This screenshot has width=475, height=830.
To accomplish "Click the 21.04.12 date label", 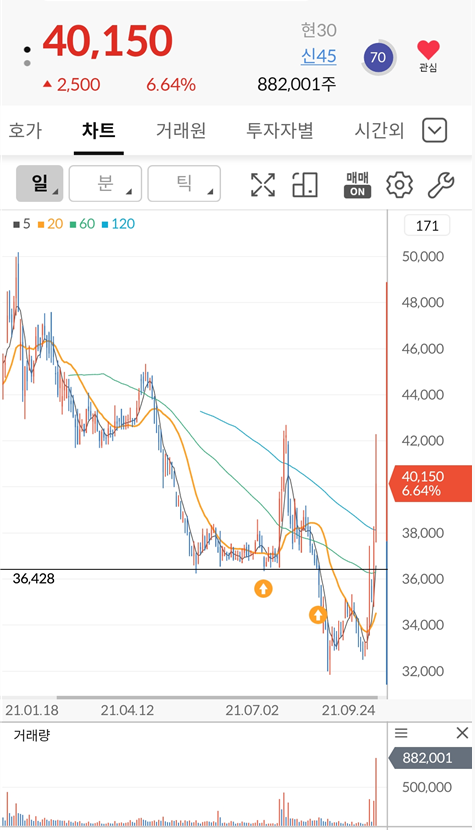I will coord(127,710).
